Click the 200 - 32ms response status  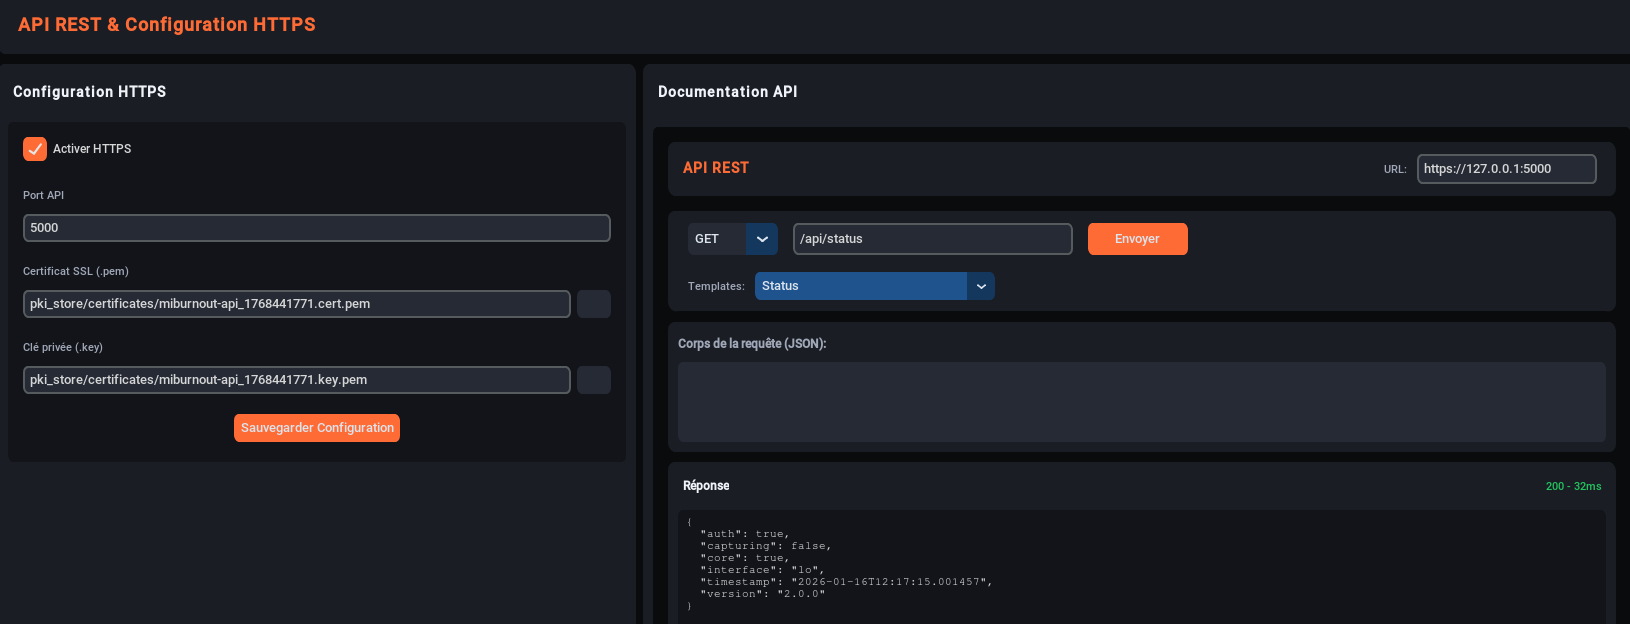(1573, 486)
